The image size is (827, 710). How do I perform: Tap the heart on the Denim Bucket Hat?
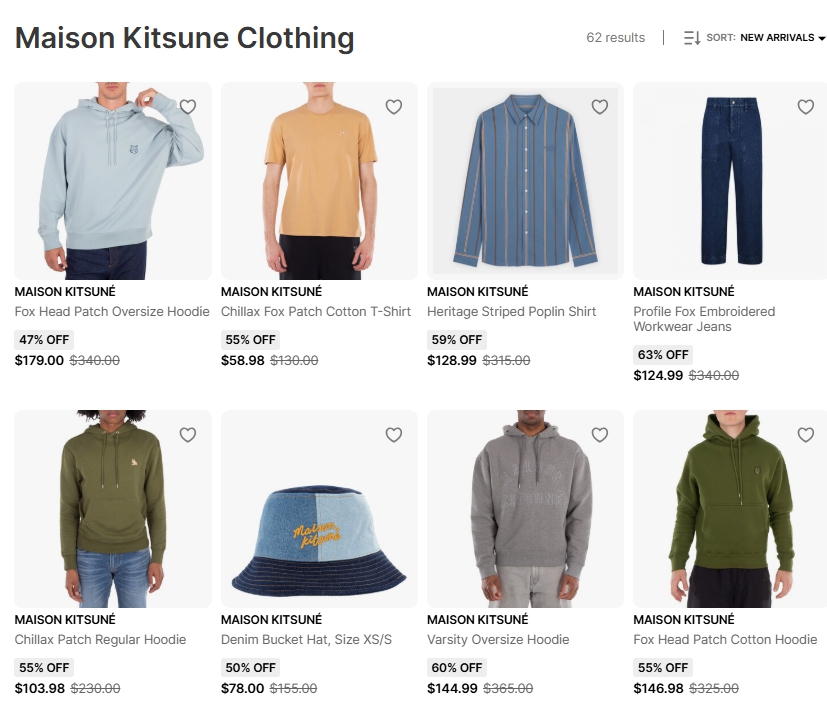pyautogui.click(x=393, y=435)
